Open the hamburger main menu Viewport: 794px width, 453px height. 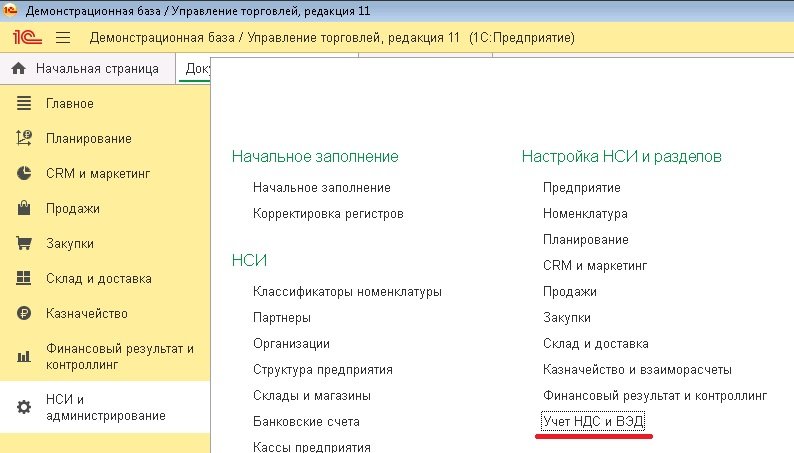(63, 37)
